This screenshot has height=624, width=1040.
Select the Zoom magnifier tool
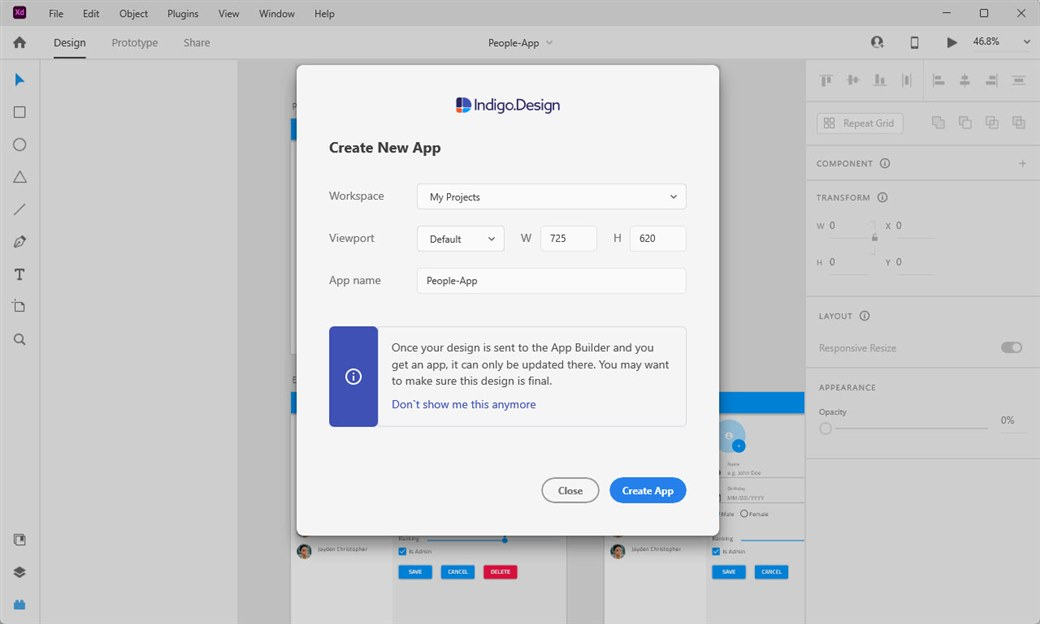click(20, 340)
